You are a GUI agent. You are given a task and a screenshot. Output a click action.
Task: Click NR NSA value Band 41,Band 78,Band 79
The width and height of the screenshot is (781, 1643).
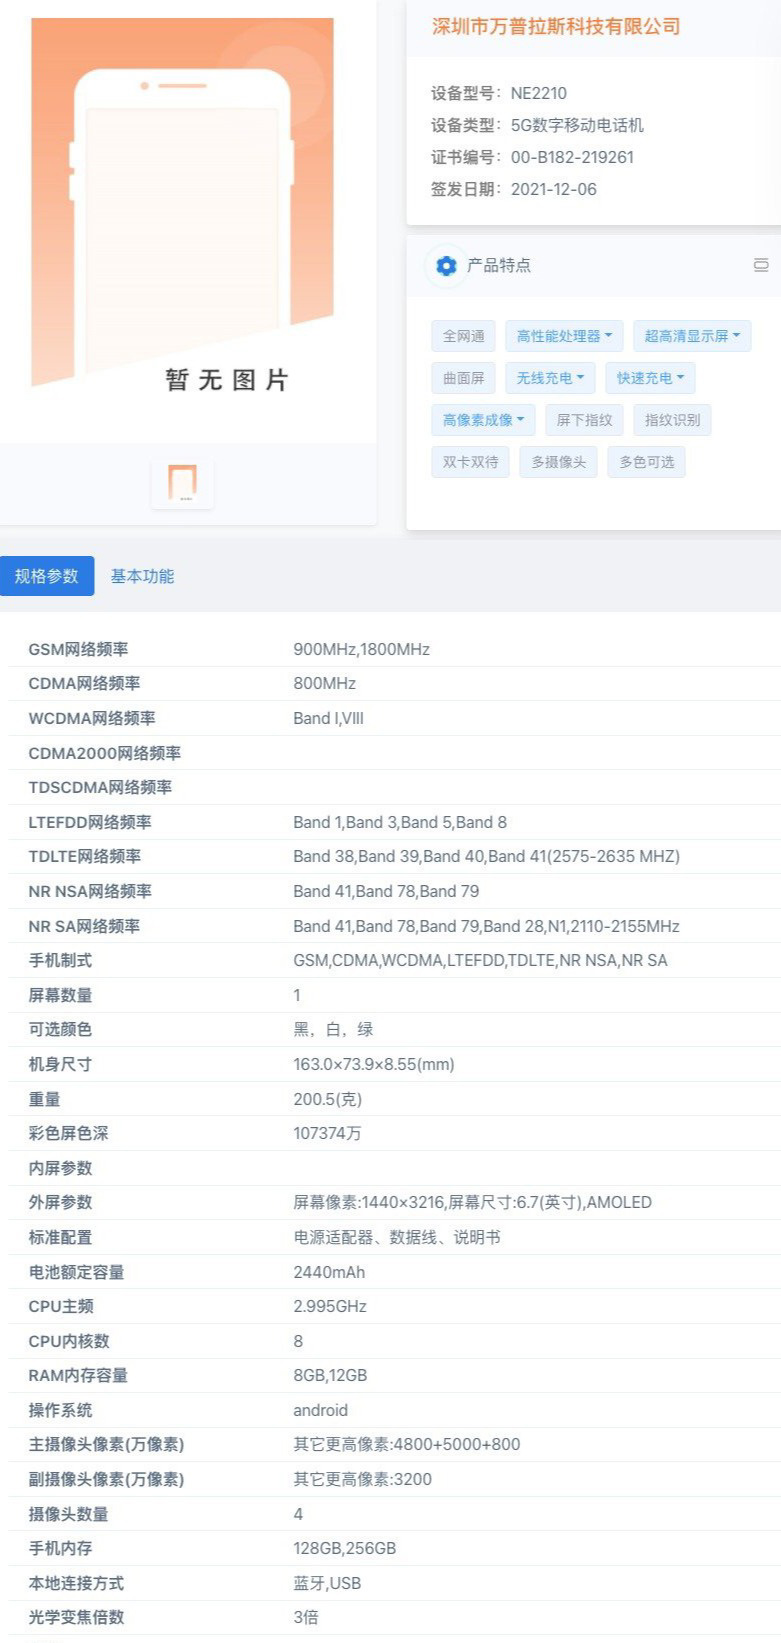(x=386, y=891)
